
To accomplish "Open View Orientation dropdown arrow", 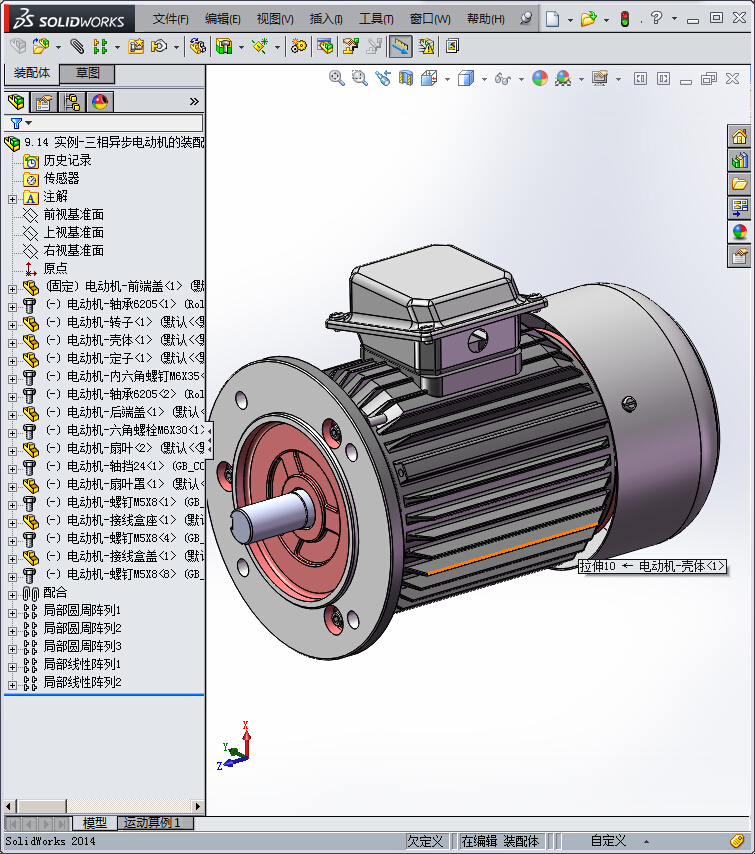I will point(448,80).
